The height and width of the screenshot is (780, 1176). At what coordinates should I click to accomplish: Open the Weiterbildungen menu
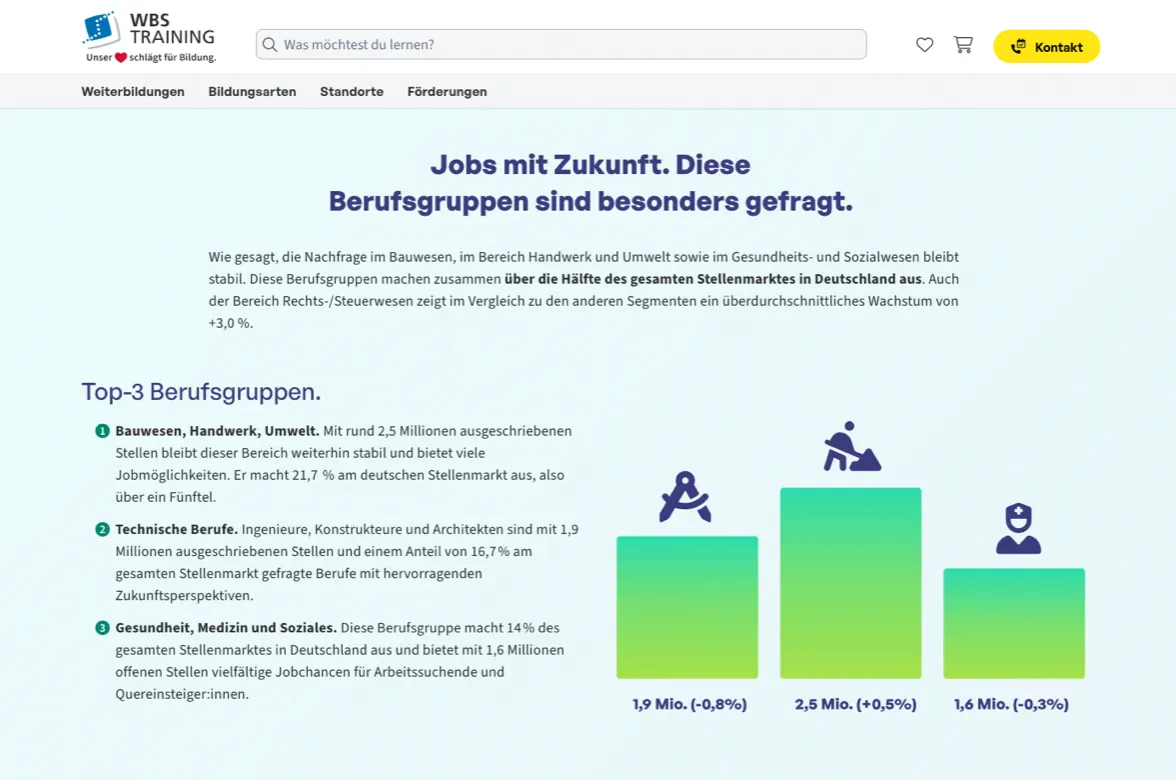[133, 92]
